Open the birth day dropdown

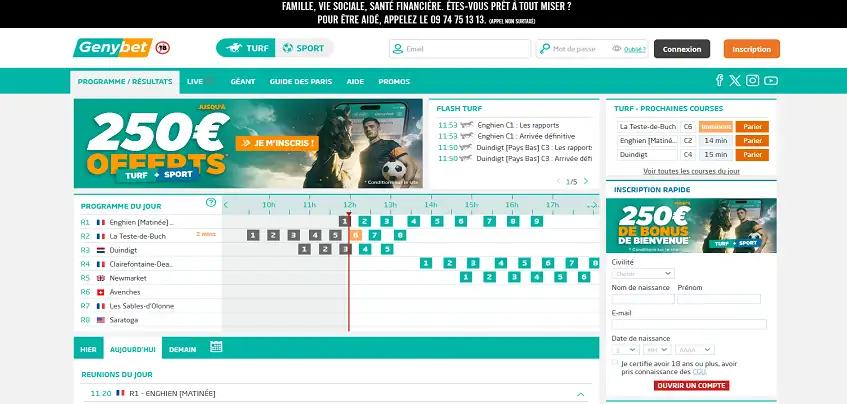tap(626, 350)
